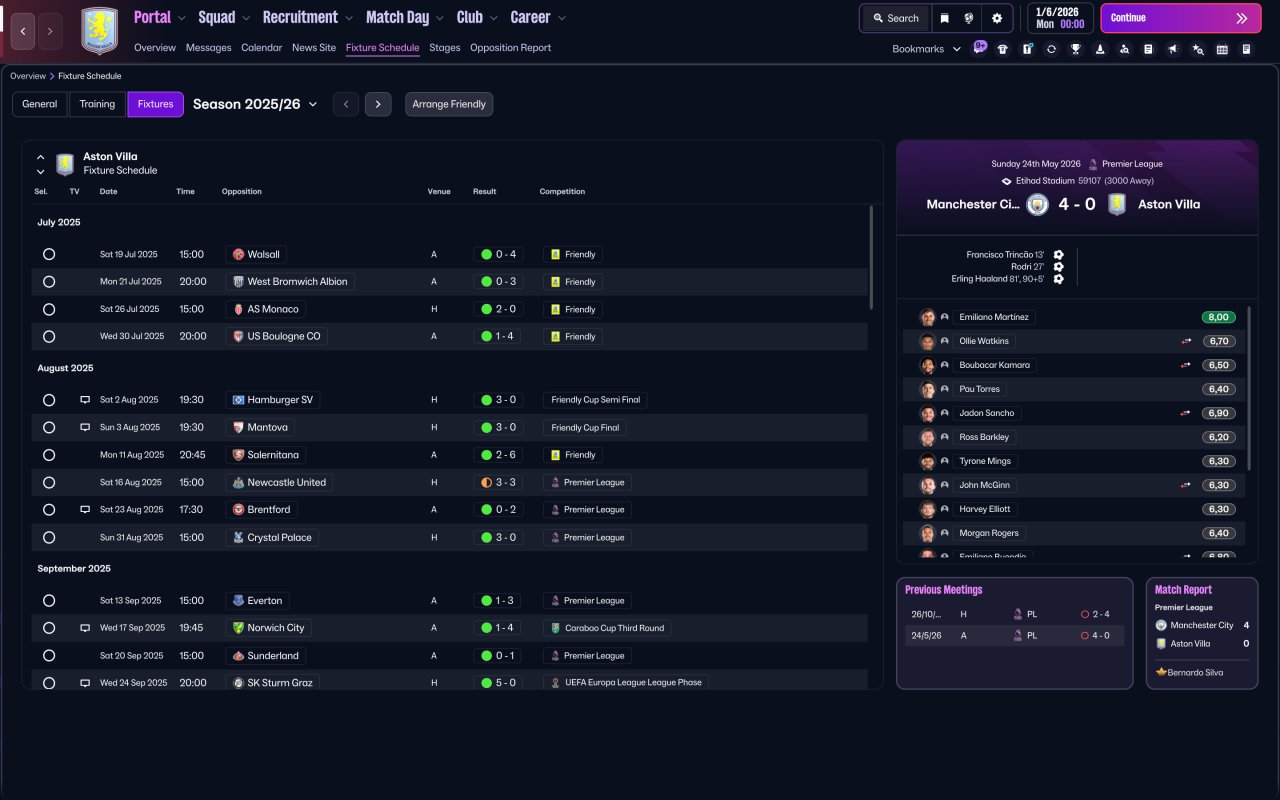Click the Aston Villa badge in match panel
This screenshot has height=800, width=1280.
coord(1117,204)
